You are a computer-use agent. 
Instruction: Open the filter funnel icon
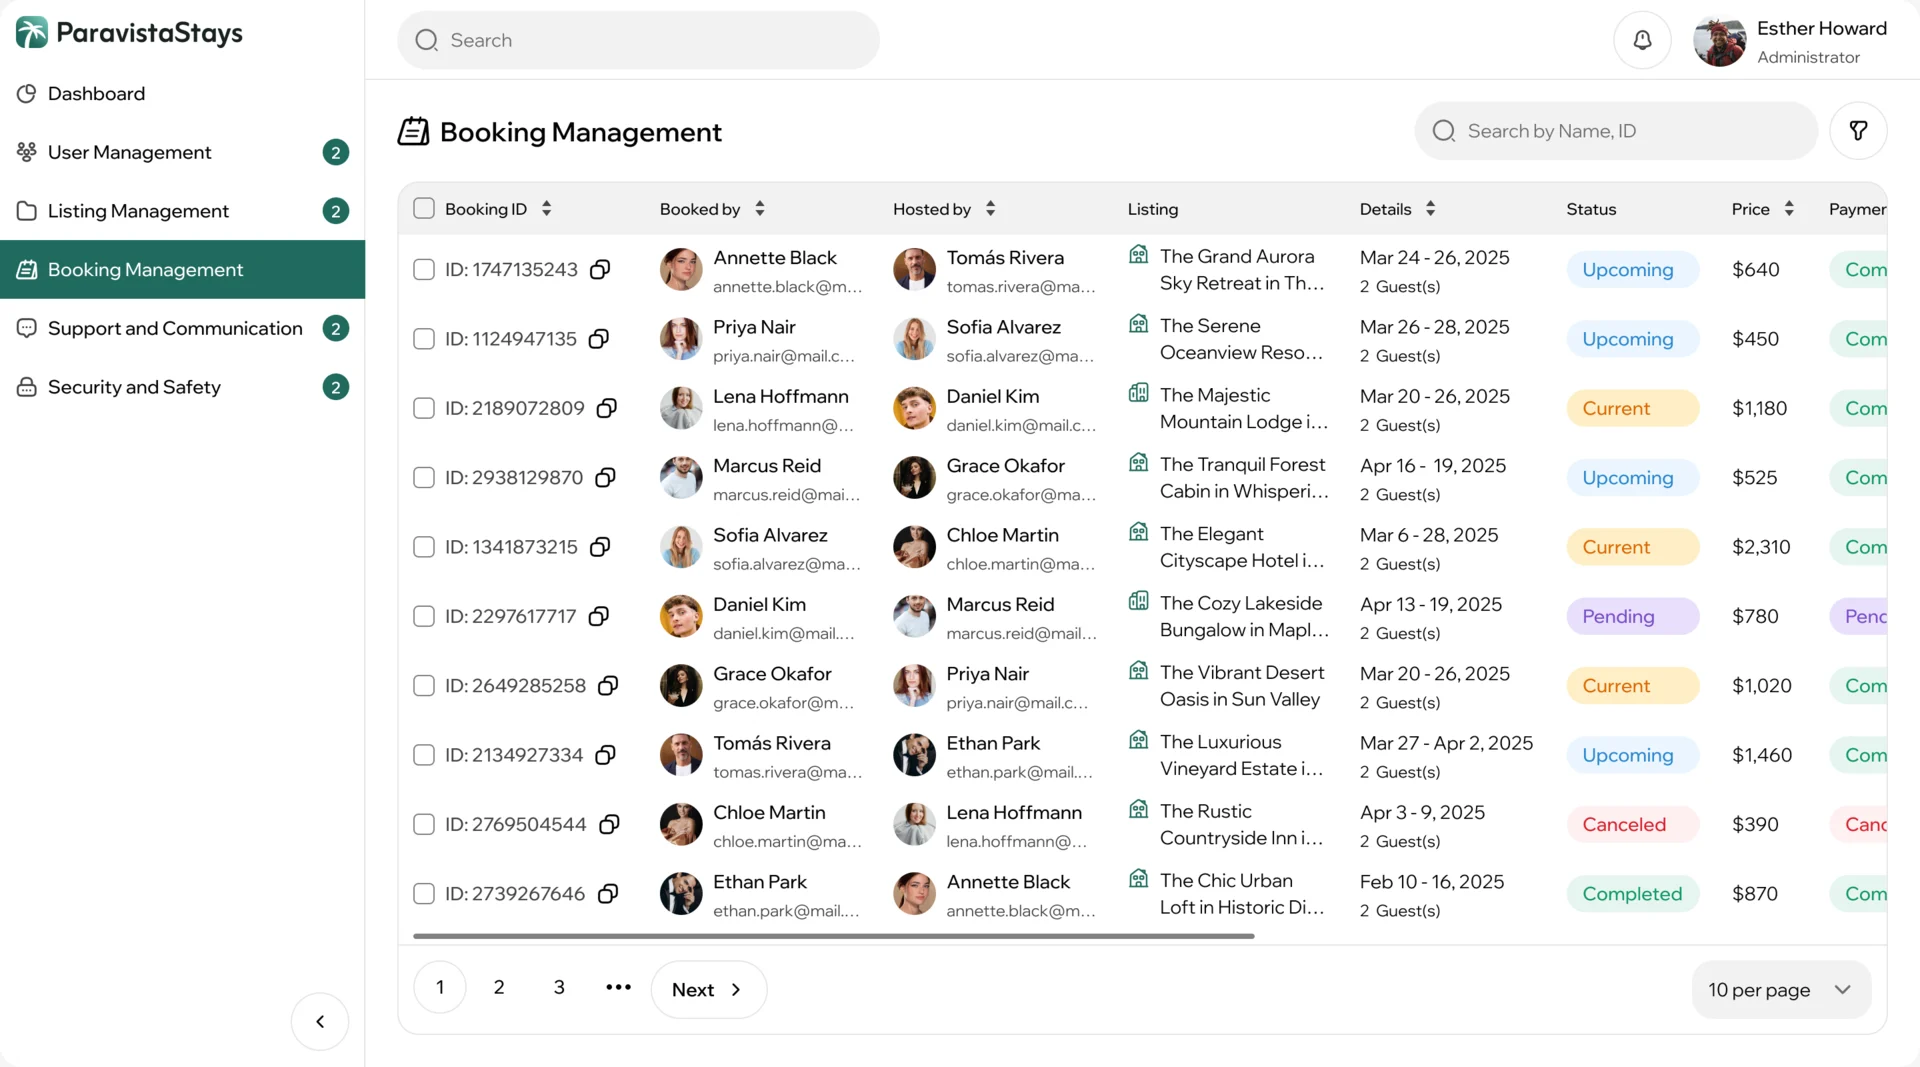1858,131
